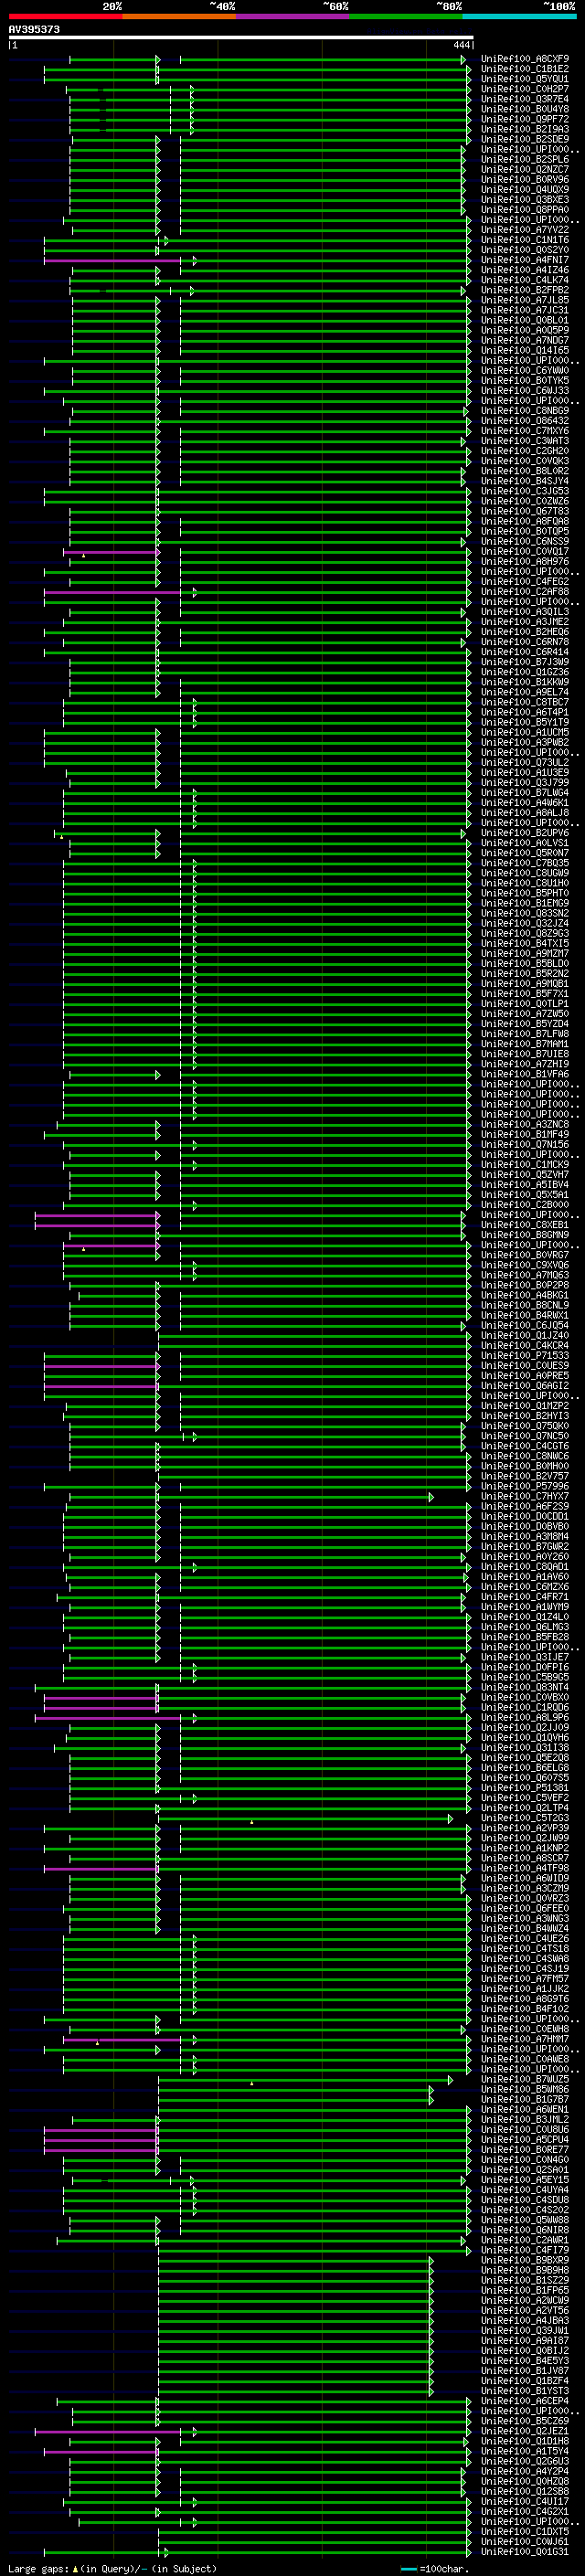Select hit label UniRef100_A7YV22
The width and height of the screenshot is (585, 2576).
[x=525, y=230]
